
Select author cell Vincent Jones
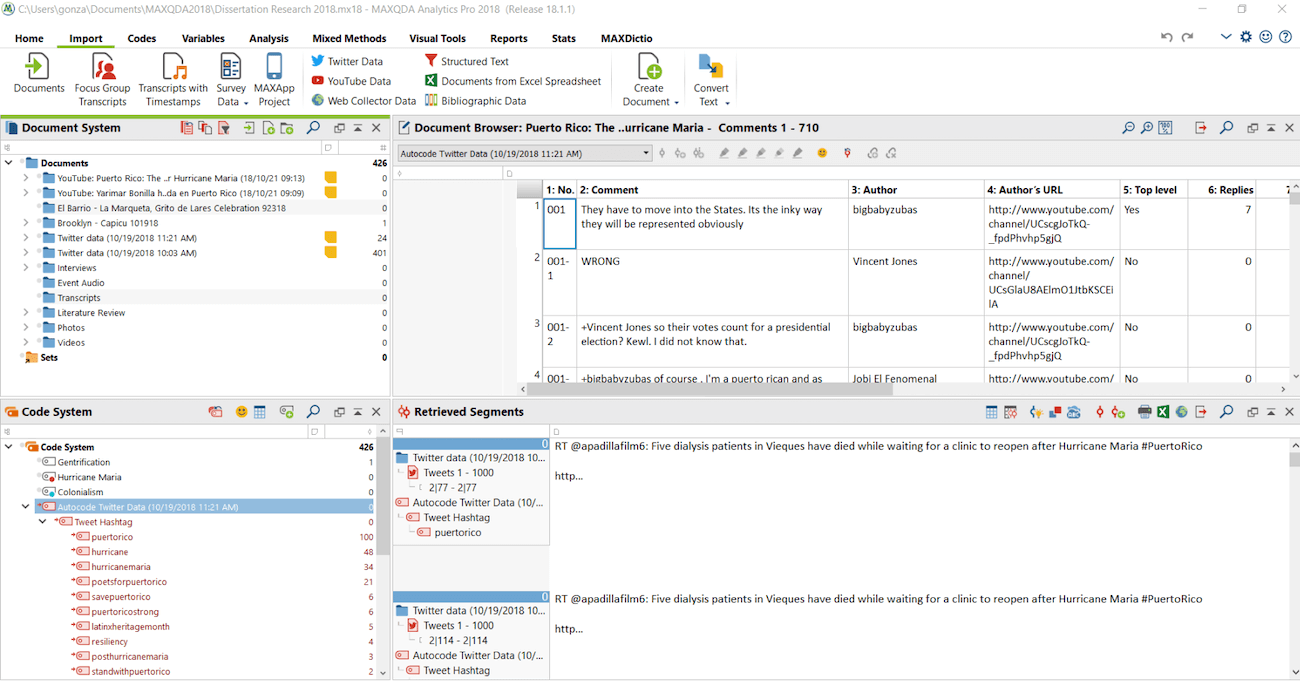(915, 283)
